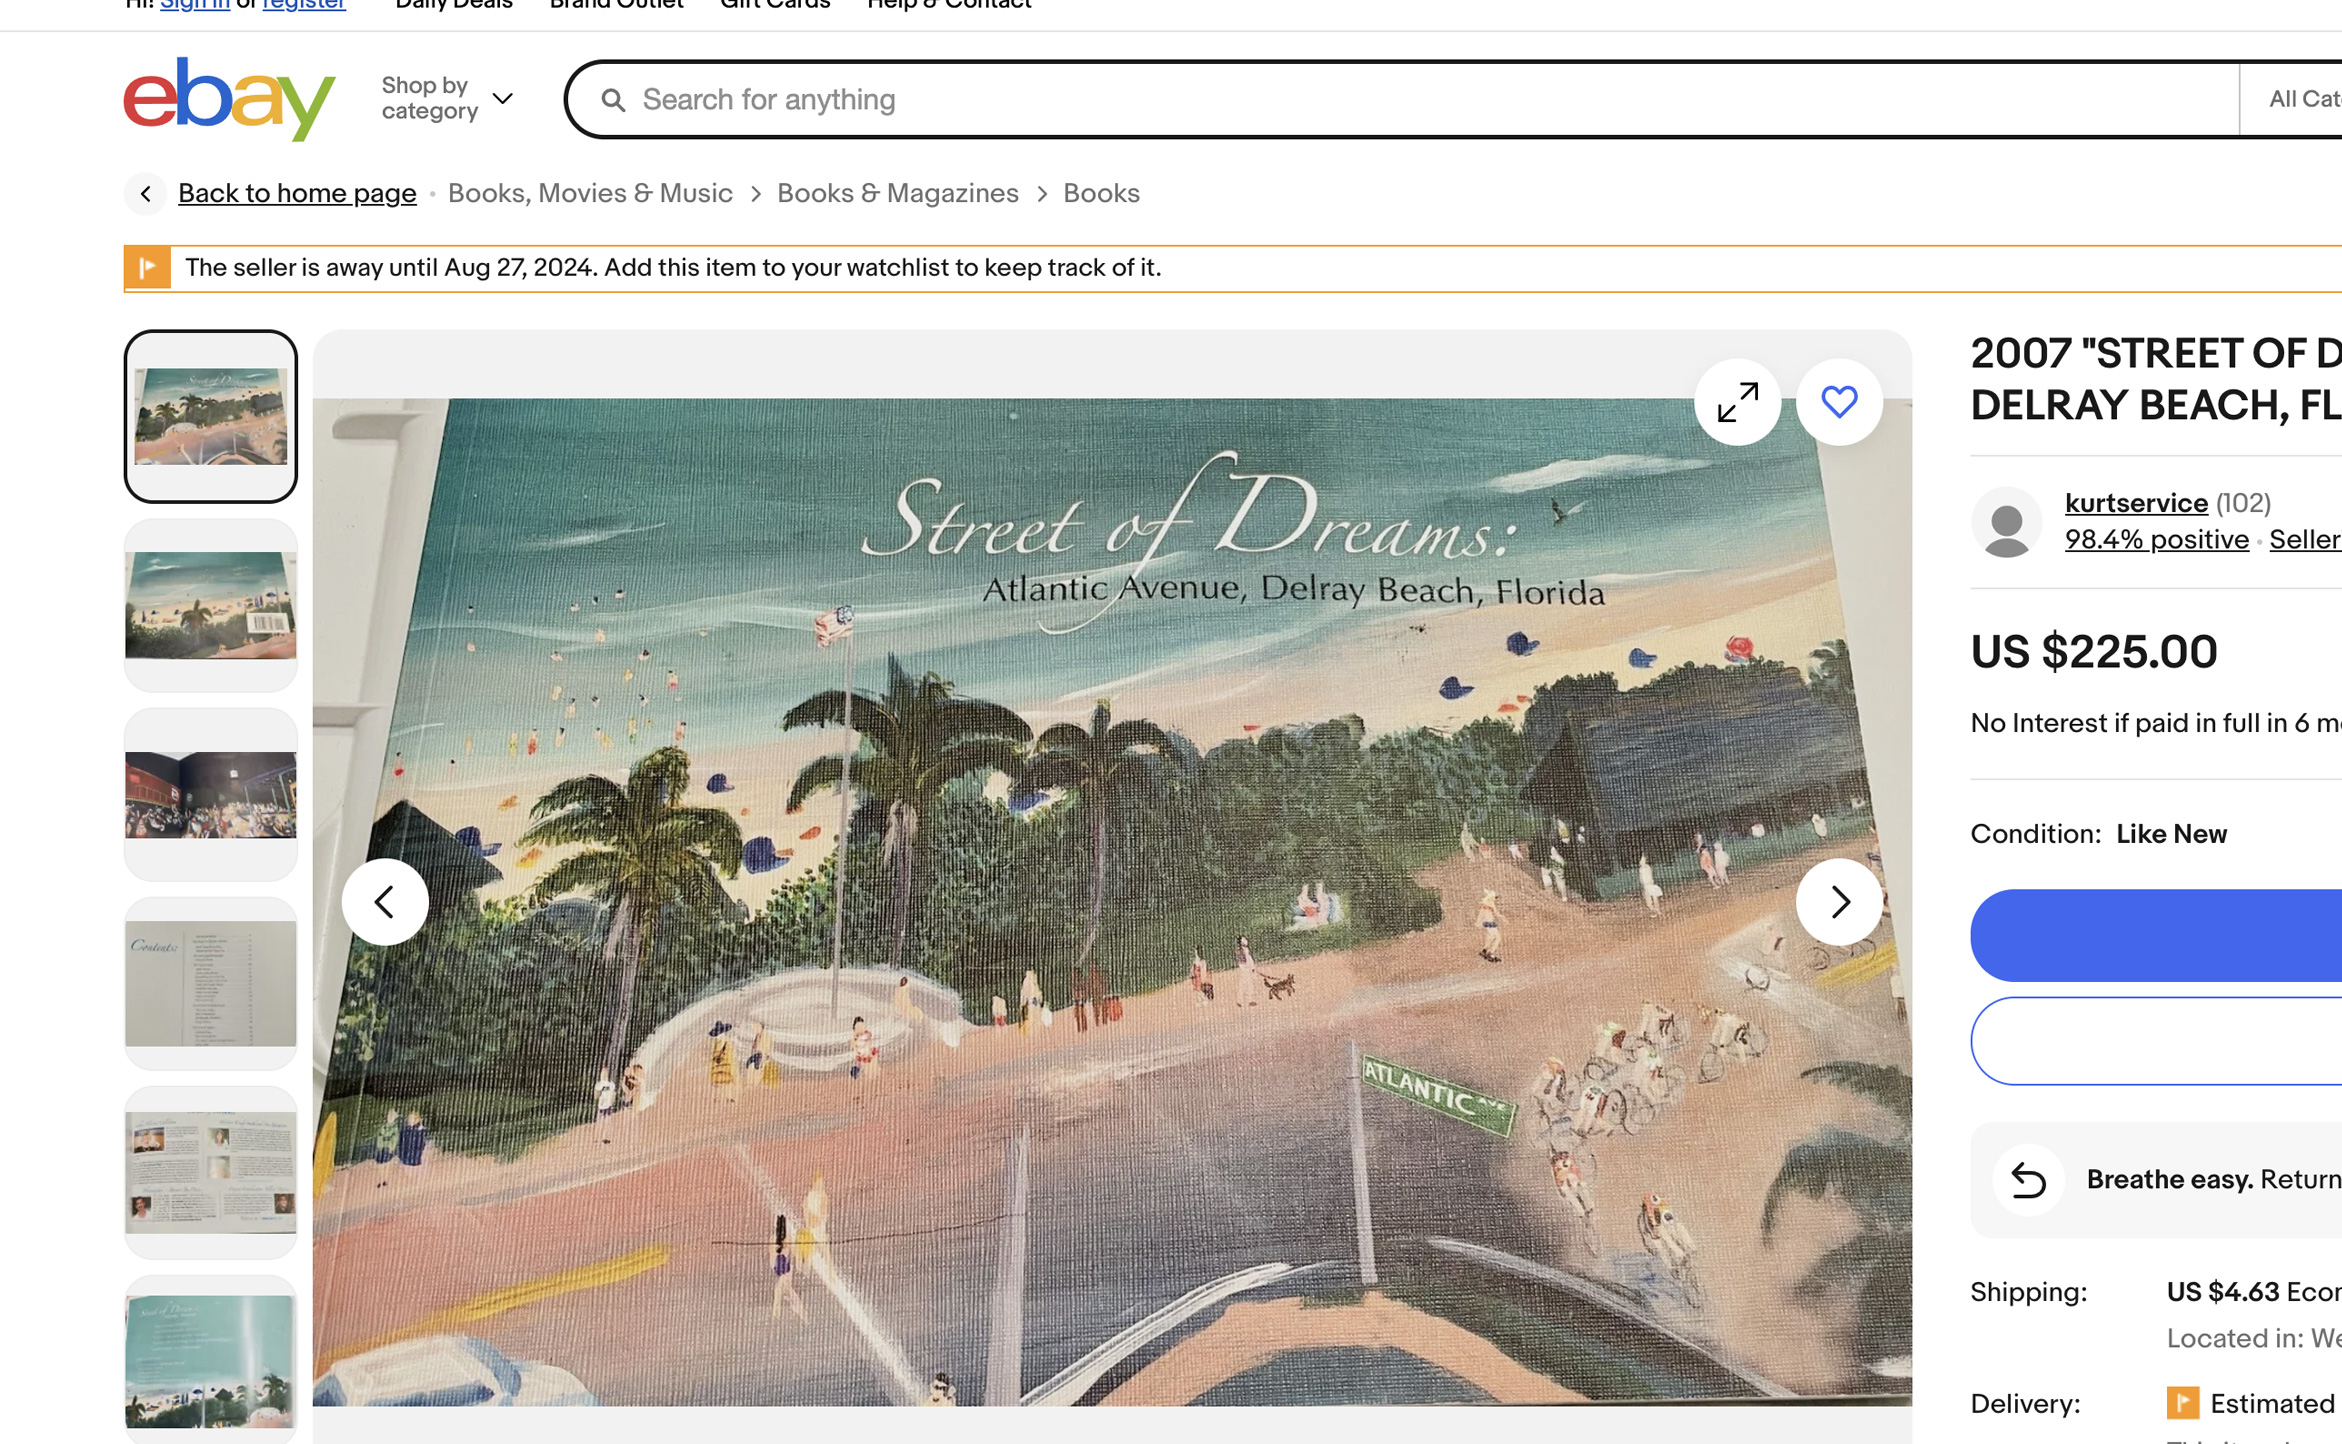Open Daily Deals page
The image size is (2342, 1444).
click(454, 5)
